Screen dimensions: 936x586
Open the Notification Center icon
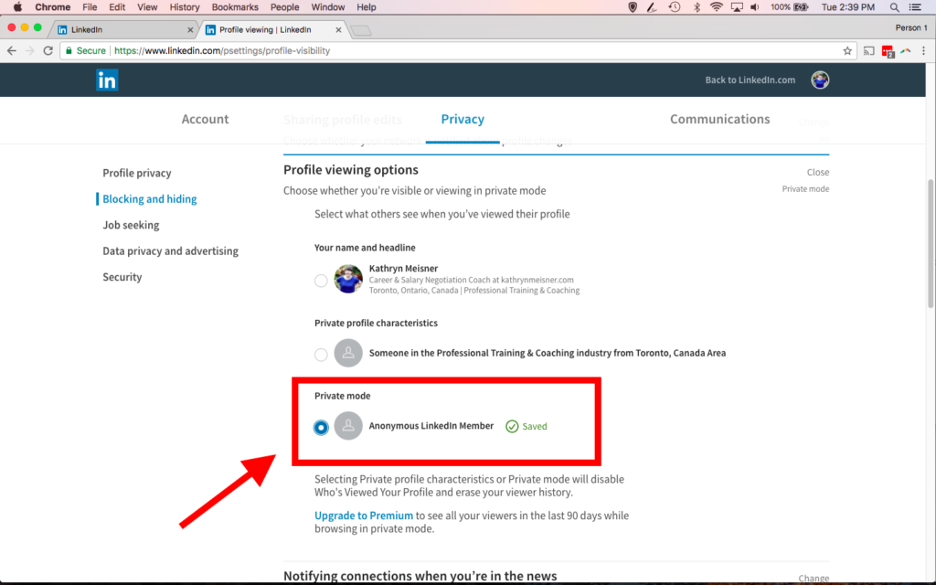915,7
